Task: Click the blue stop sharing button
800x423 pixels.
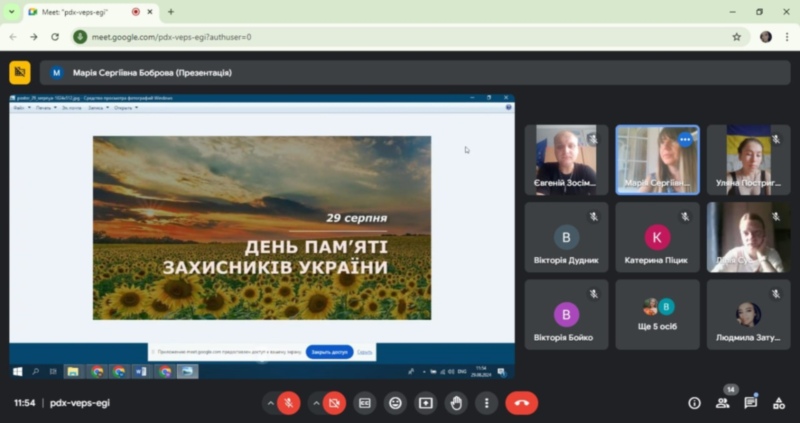Action: tap(329, 352)
